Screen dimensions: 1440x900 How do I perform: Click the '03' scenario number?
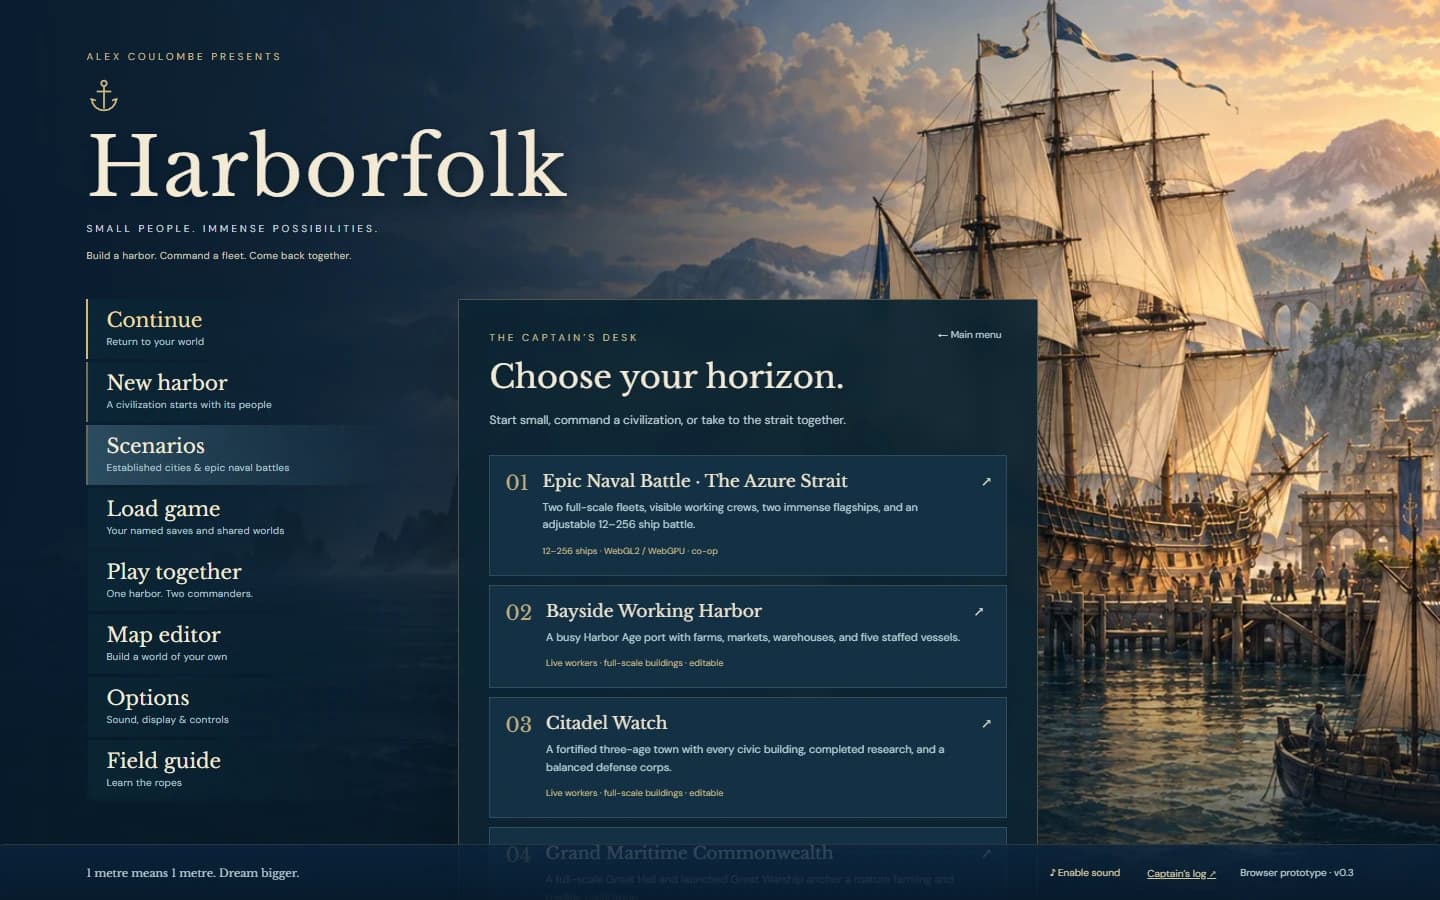(x=519, y=725)
